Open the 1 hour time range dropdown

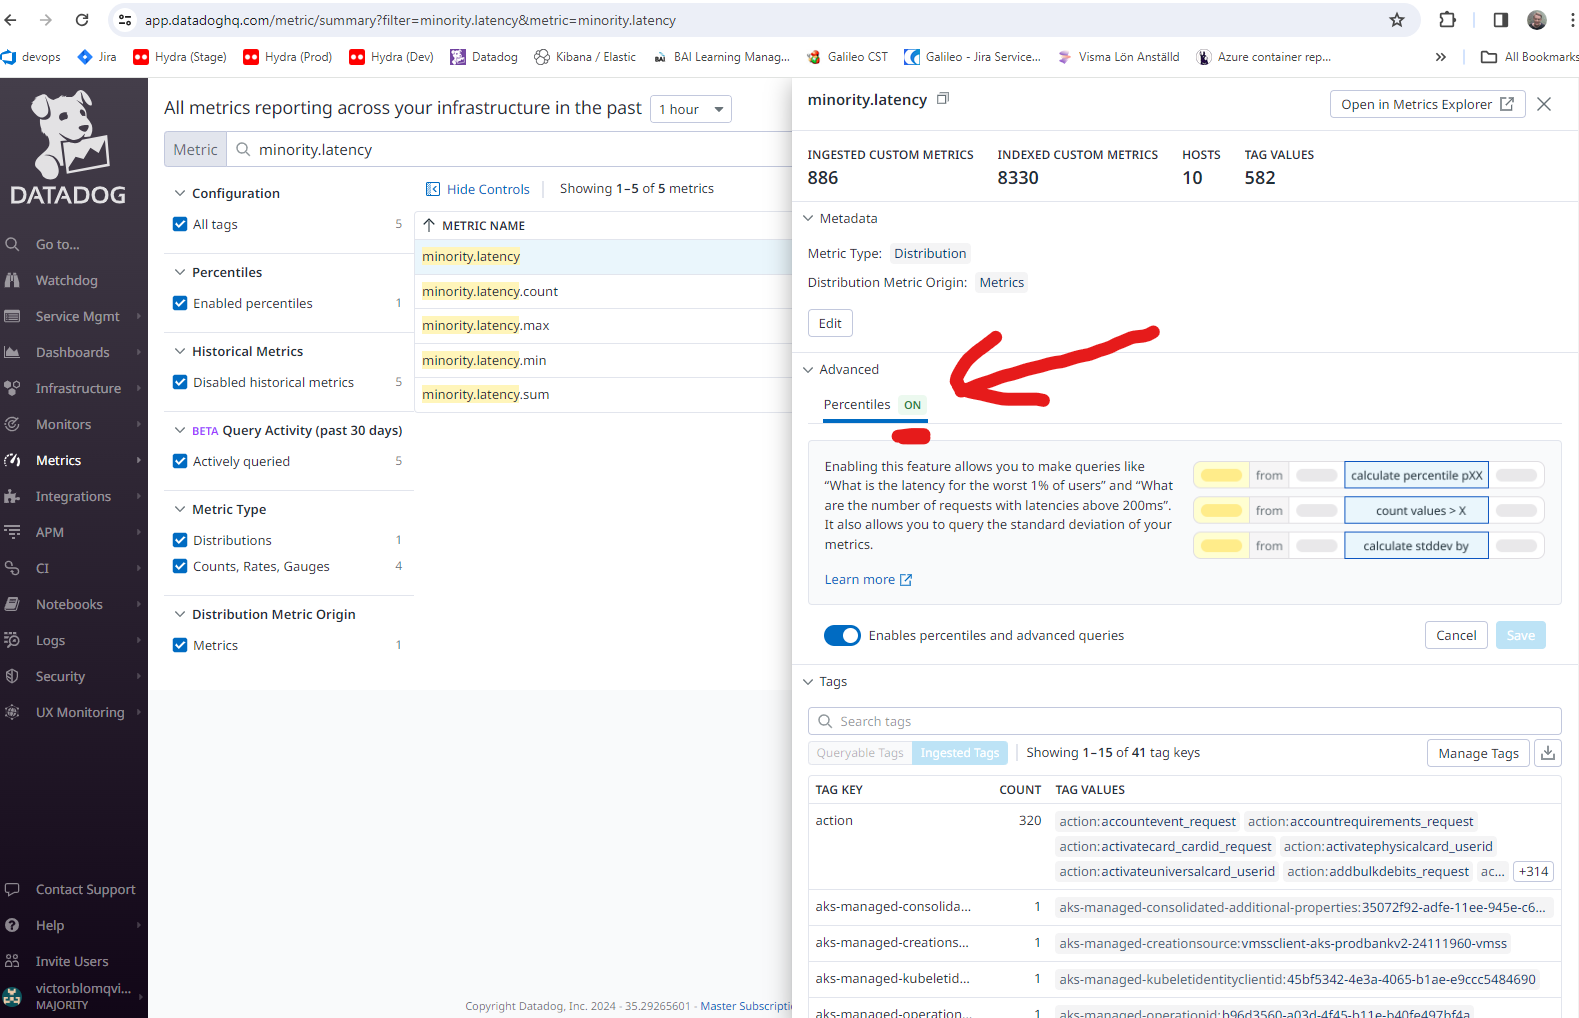690,109
